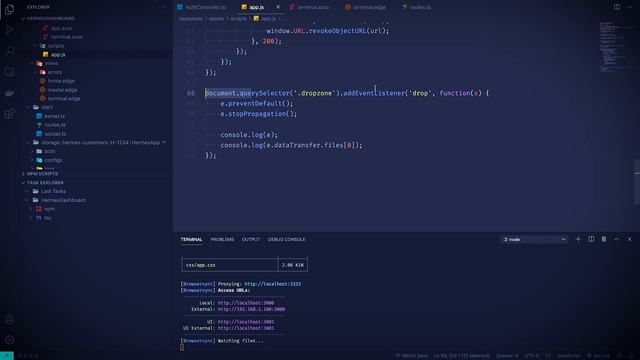The width and height of the screenshot is (640, 360).
Task: Open routes.ts file in explorer
Action: point(55,125)
